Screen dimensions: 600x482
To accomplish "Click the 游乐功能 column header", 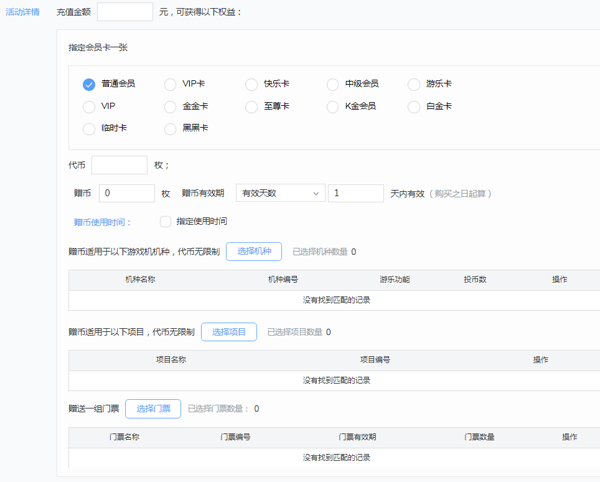I will click(x=395, y=280).
